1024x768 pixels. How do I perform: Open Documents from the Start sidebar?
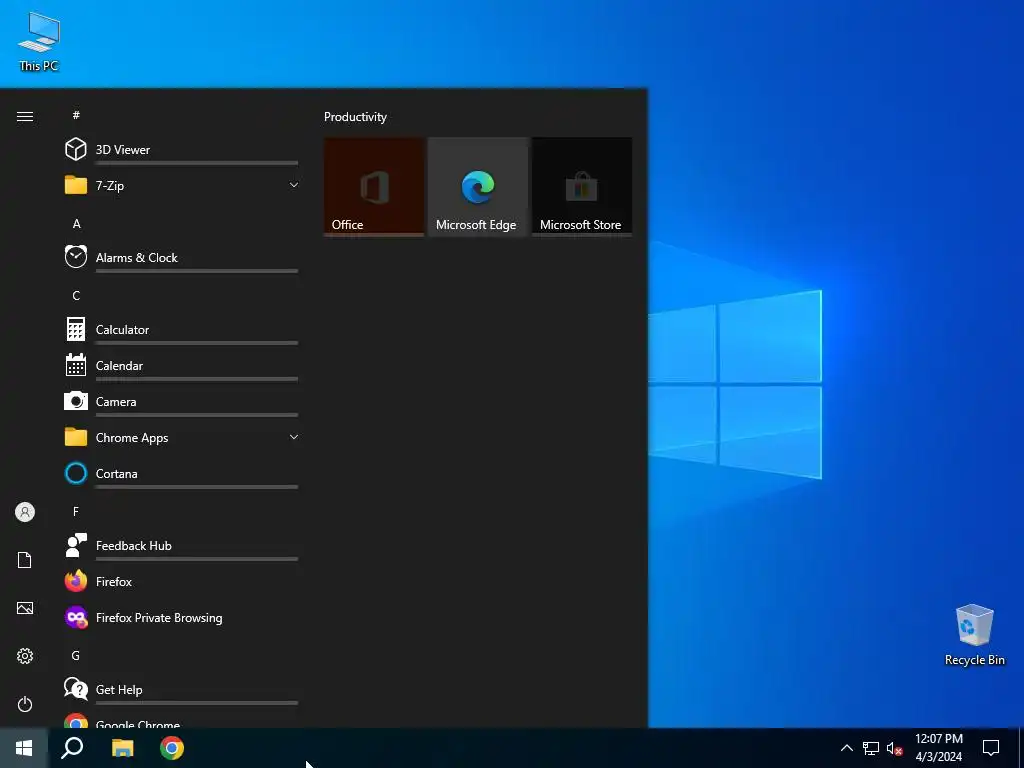click(x=25, y=560)
